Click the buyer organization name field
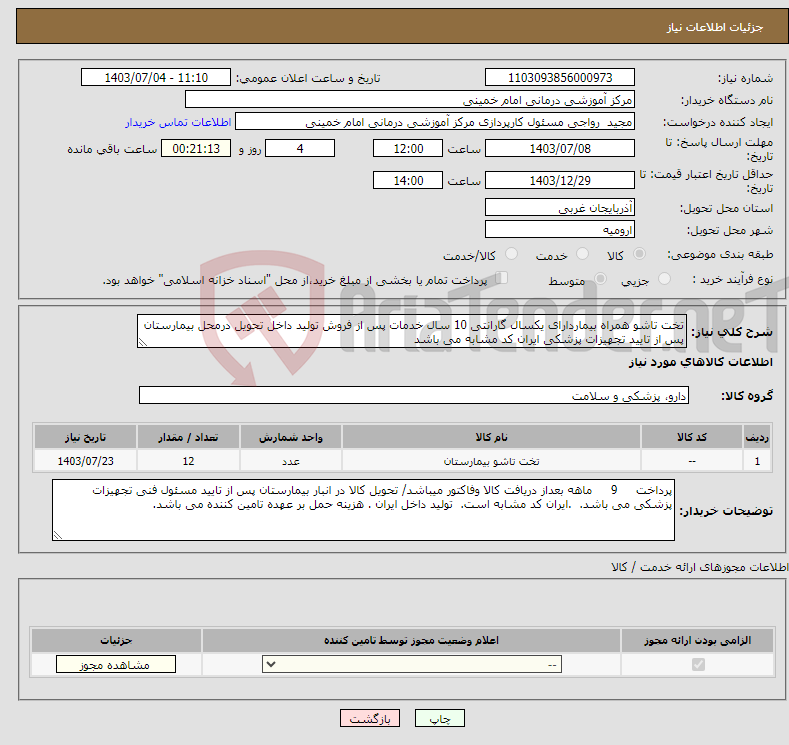This screenshot has height=745, width=789. (x=410, y=100)
